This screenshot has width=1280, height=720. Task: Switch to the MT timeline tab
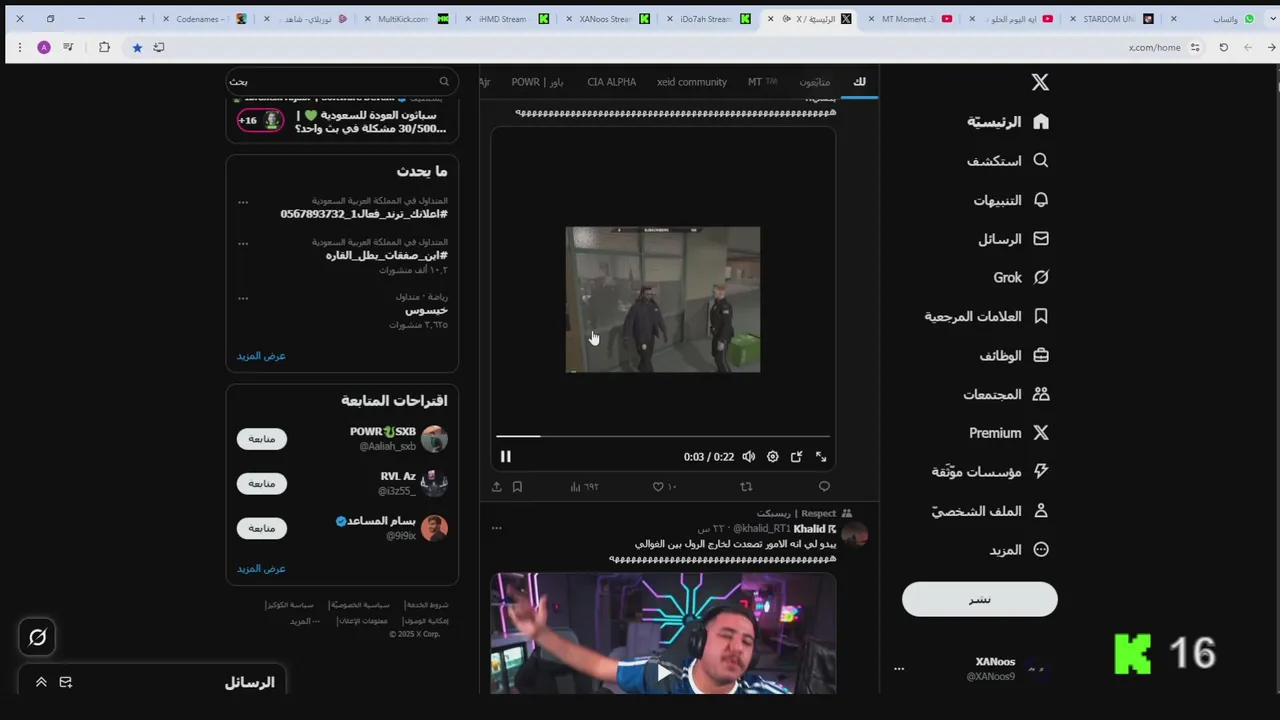pyautogui.click(x=762, y=82)
